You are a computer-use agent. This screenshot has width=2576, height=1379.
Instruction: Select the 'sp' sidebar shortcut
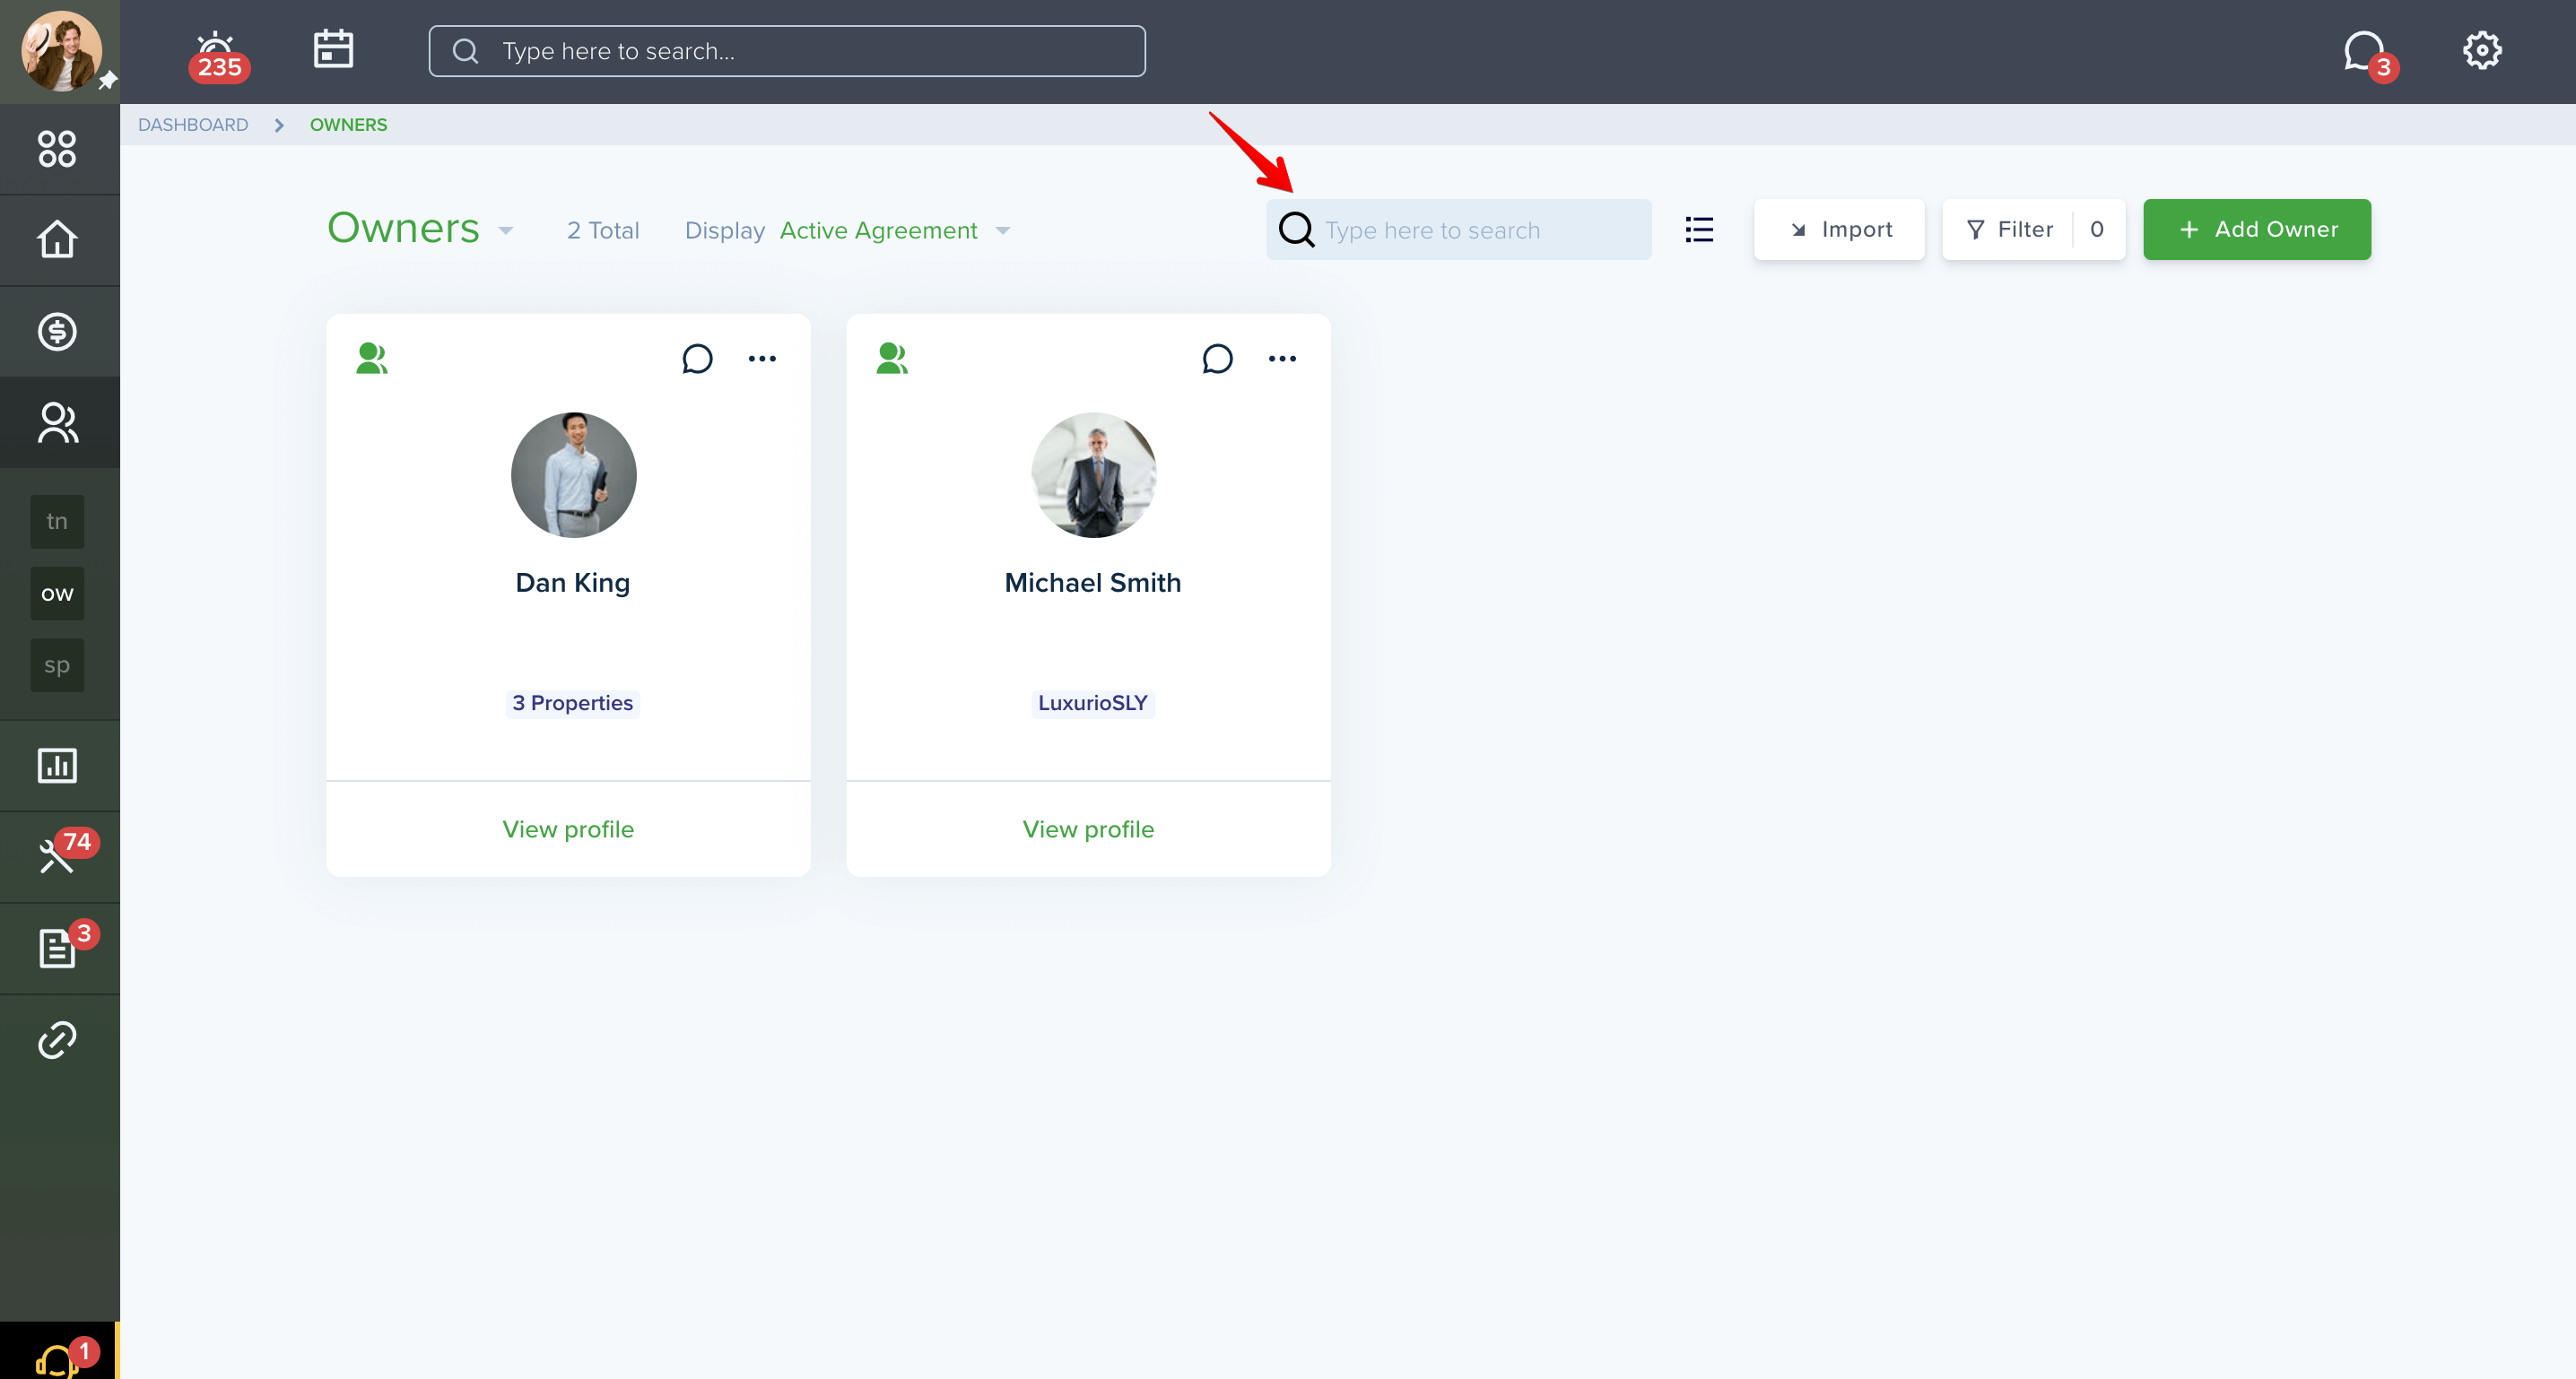57,665
